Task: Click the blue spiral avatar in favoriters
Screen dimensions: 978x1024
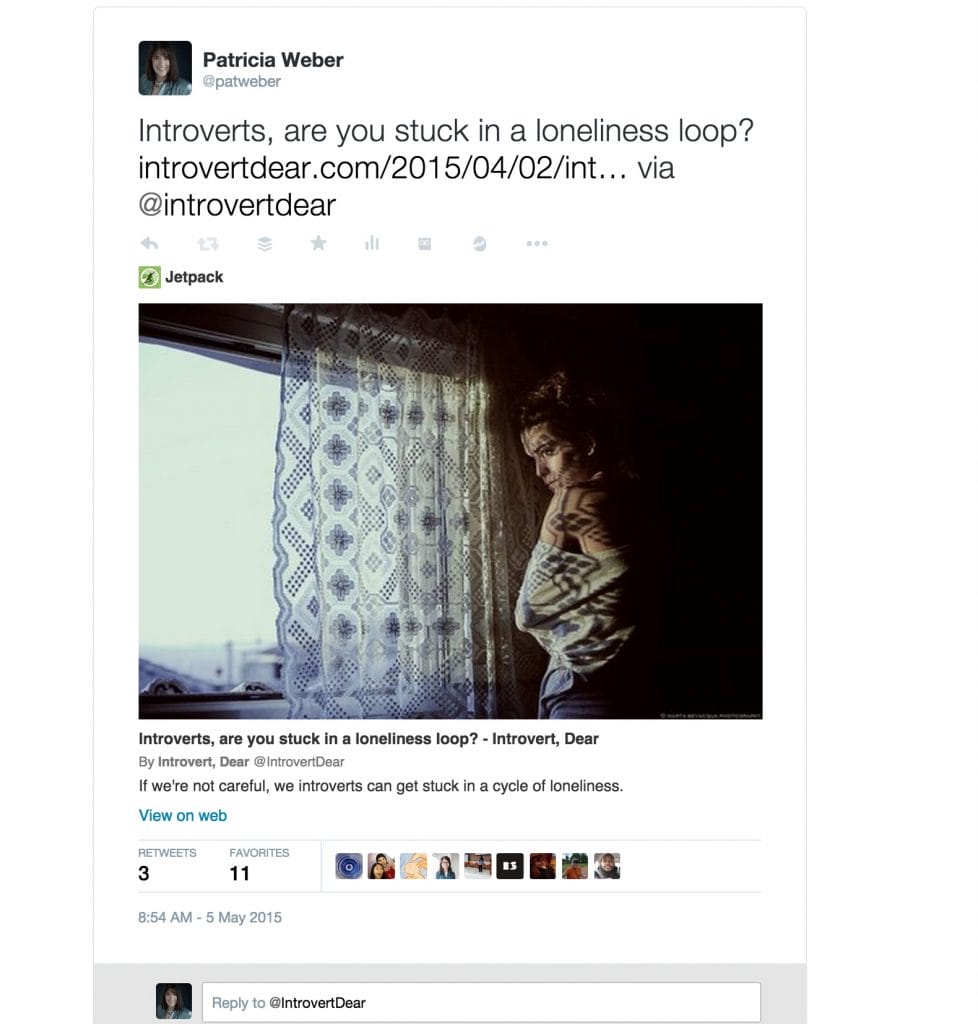Action: coord(349,867)
